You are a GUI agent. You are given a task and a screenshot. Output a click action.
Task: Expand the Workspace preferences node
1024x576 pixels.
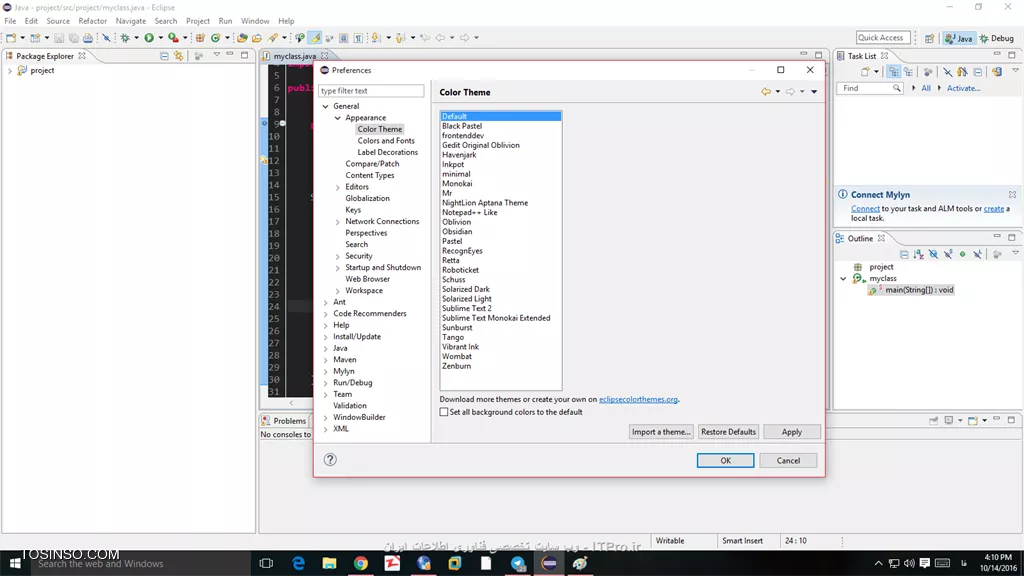pyautogui.click(x=338, y=291)
